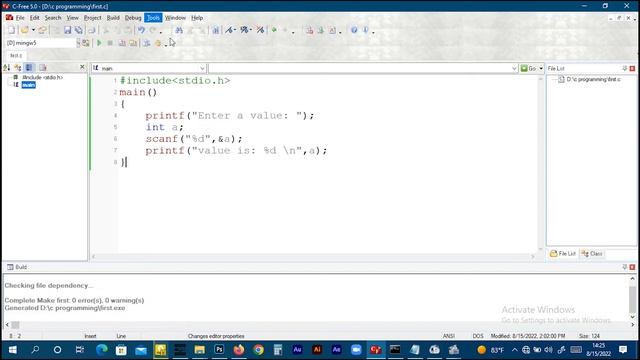Click the editor horizontal scrollbar right arrow
The width and height of the screenshot is (640, 360).
pyautogui.click(x=532, y=257)
